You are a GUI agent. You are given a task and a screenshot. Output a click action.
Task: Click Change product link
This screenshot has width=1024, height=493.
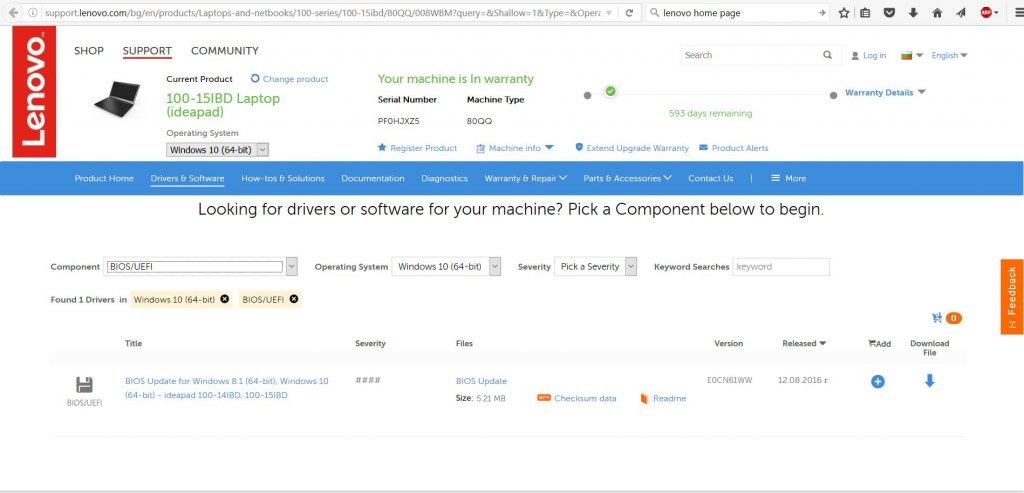click(x=289, y=79)
